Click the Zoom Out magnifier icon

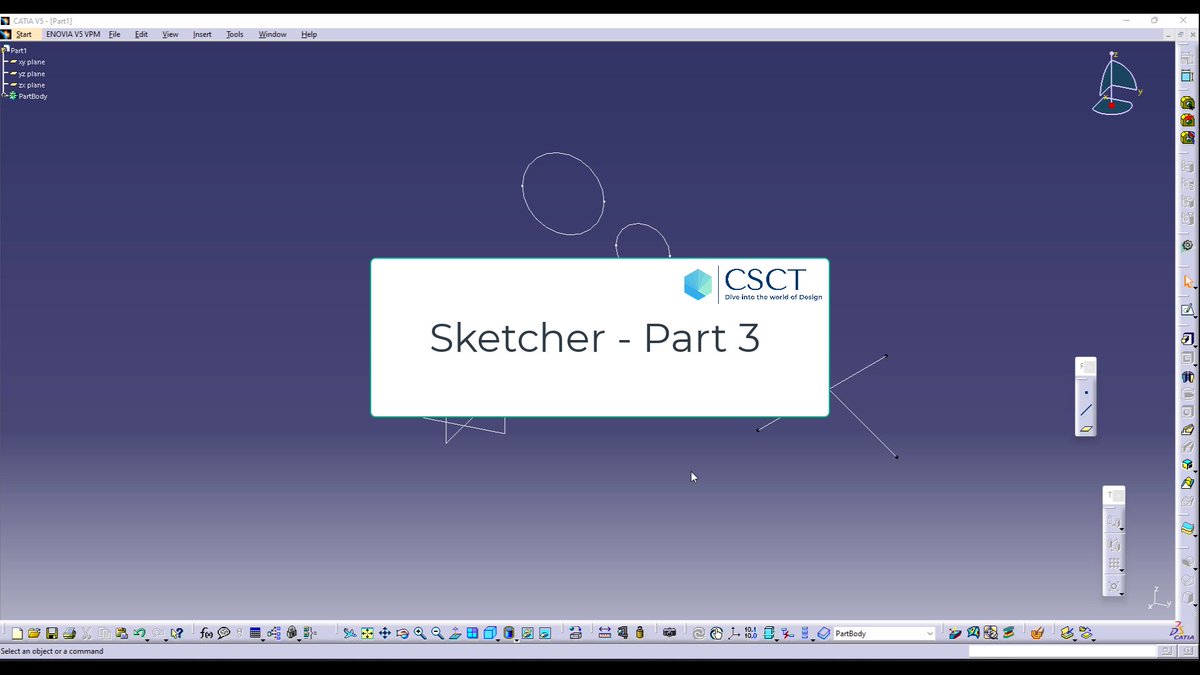[x=437, y=633]
